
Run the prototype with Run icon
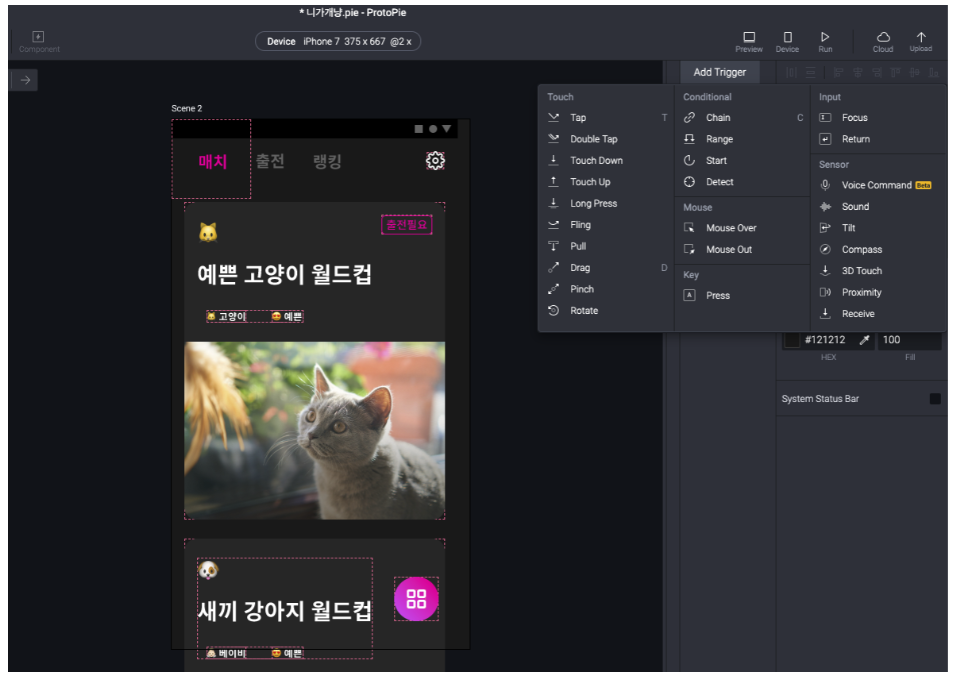point(825,41)
